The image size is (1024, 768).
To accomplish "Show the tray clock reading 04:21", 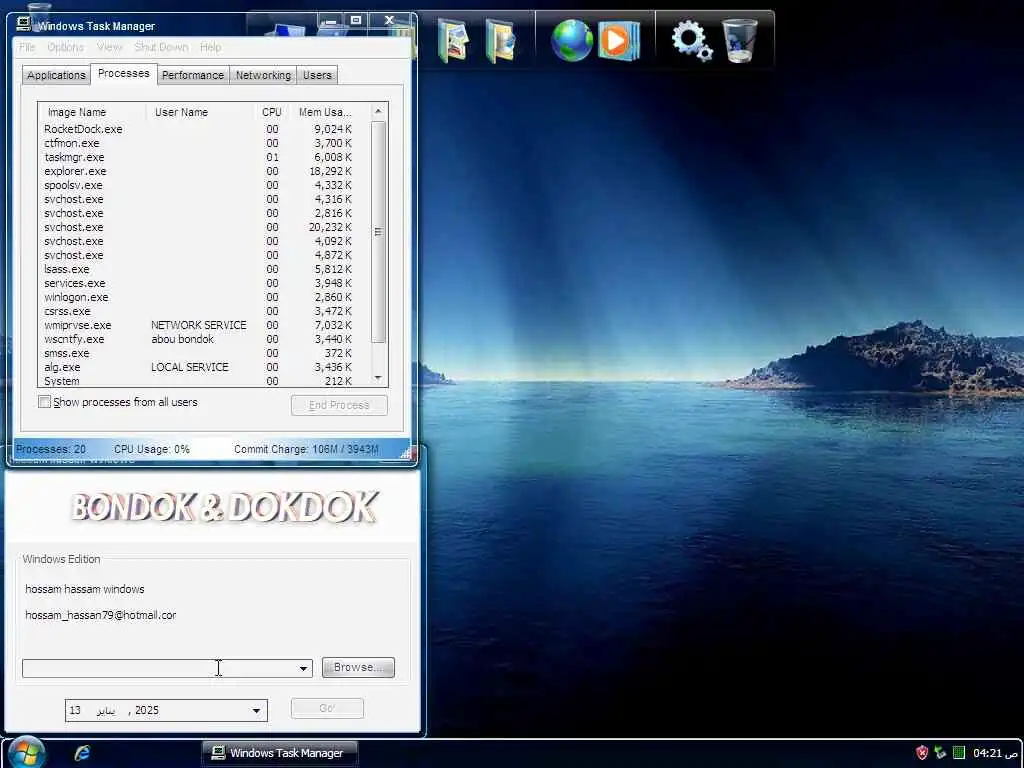I will (995, 753).
